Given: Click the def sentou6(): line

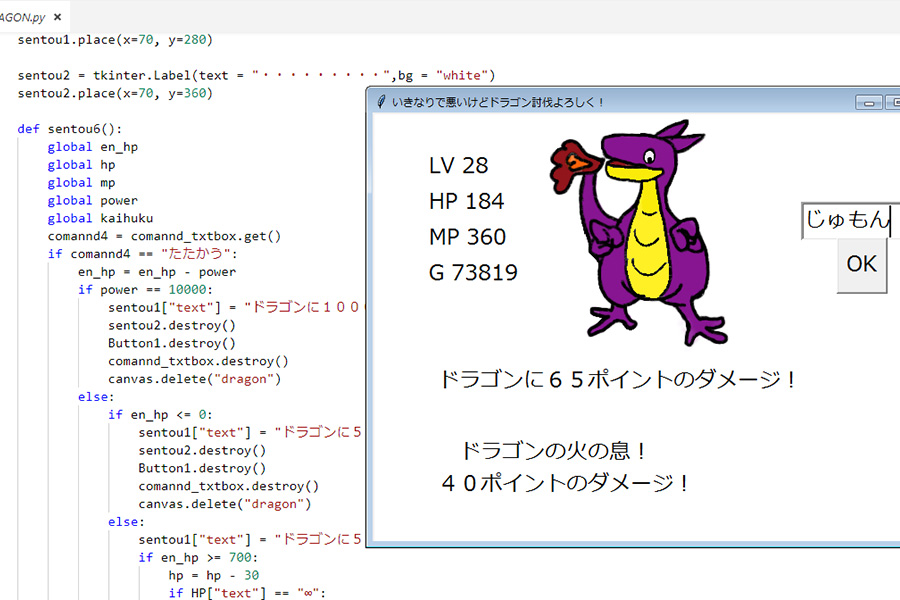Looking at the screenshot, I should click(69, 129).
